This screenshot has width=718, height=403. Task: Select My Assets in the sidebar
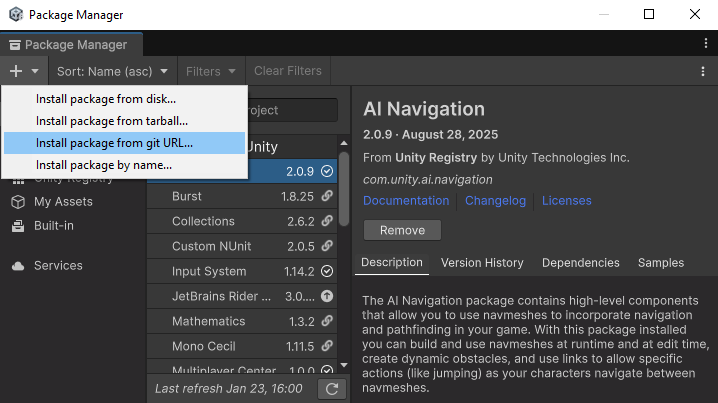coord(62,201)
